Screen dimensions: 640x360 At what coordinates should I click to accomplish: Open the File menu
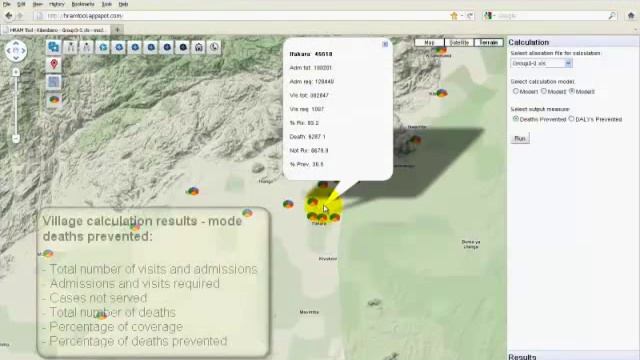(7, 4)
